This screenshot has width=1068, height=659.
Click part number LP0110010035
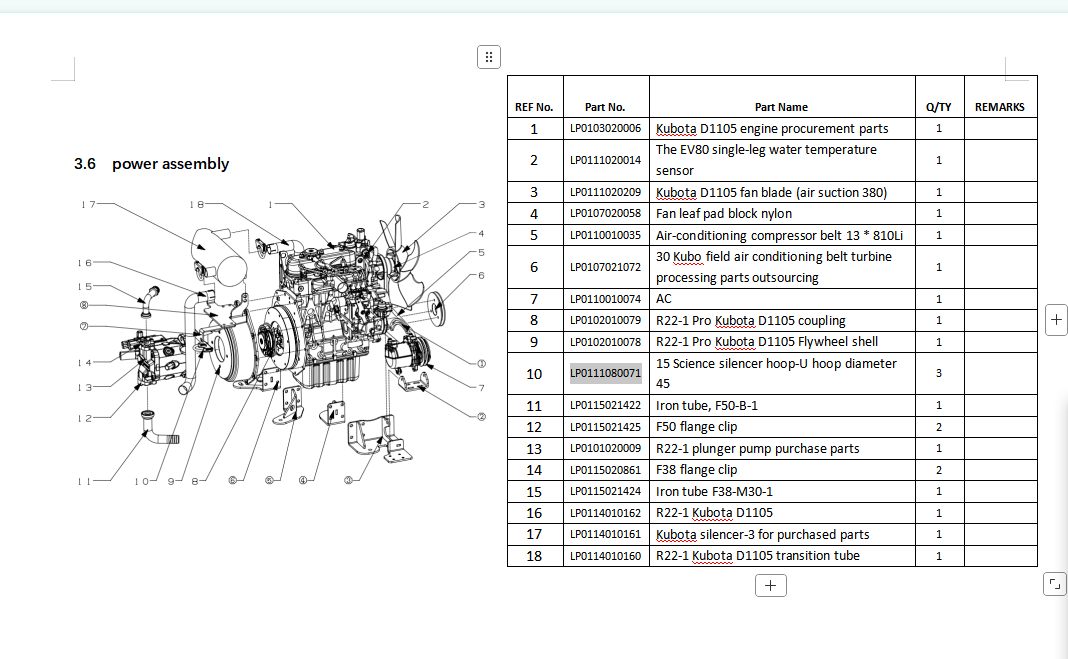click(606, 236)
